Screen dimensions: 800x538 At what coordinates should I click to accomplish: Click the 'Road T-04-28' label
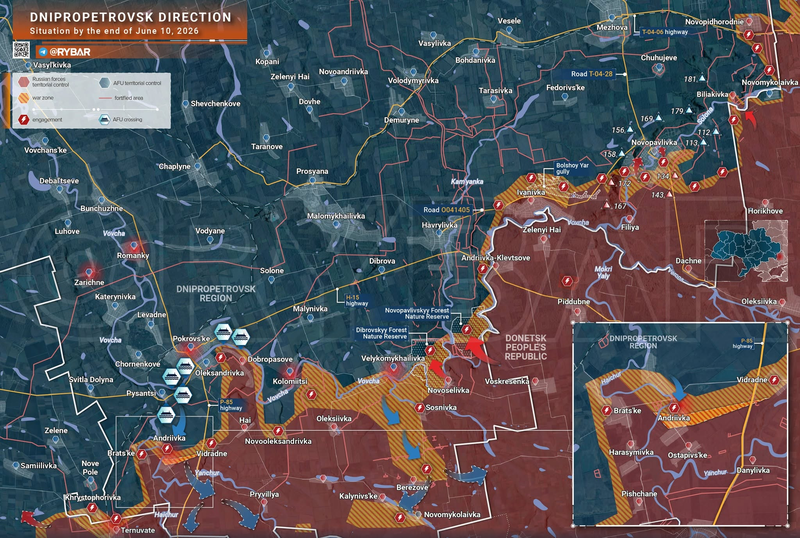coord(592,74)
